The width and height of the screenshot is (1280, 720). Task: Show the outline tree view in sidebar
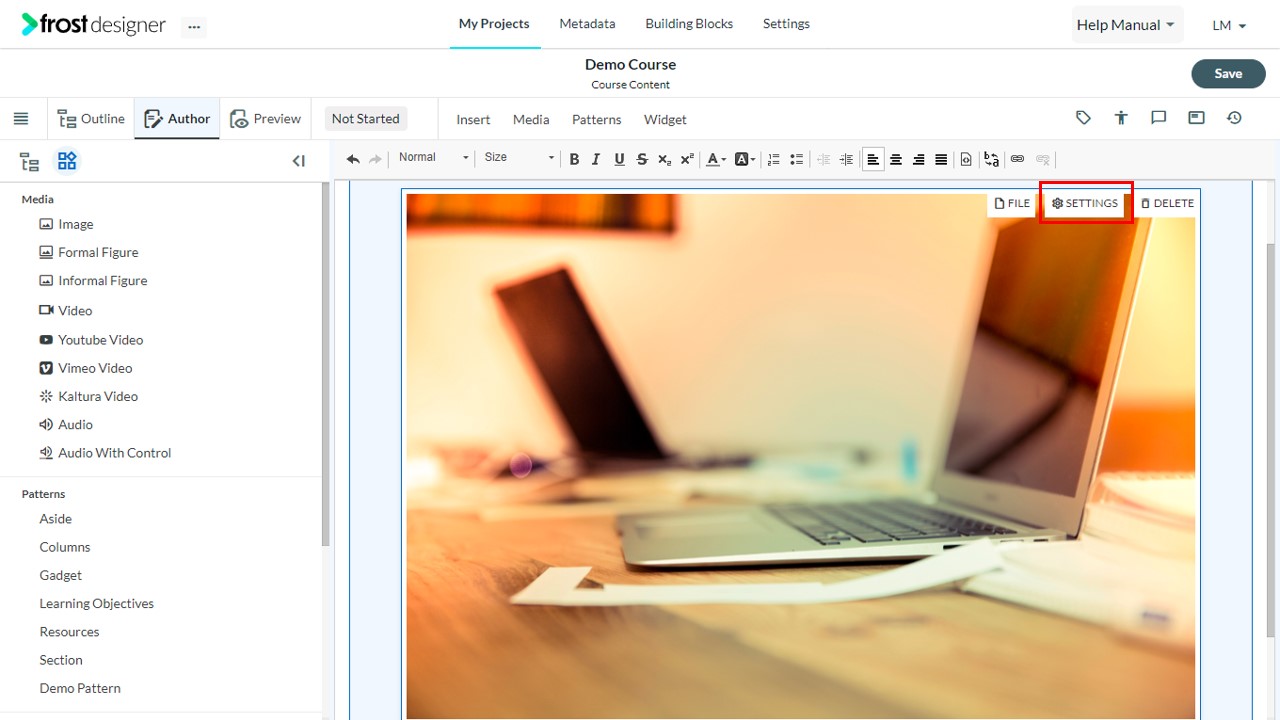point(30,161)
